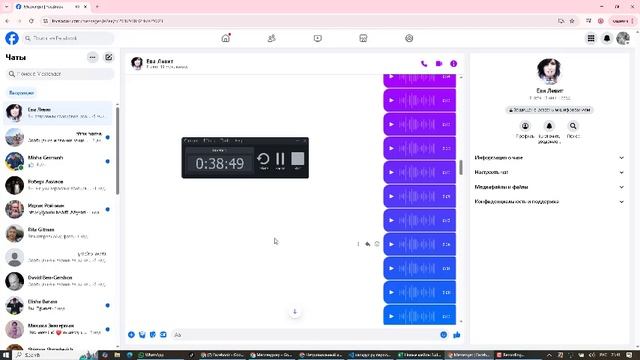640x360 pixels.
Task: Restart the recording in recorder widget
Action: 263,159
